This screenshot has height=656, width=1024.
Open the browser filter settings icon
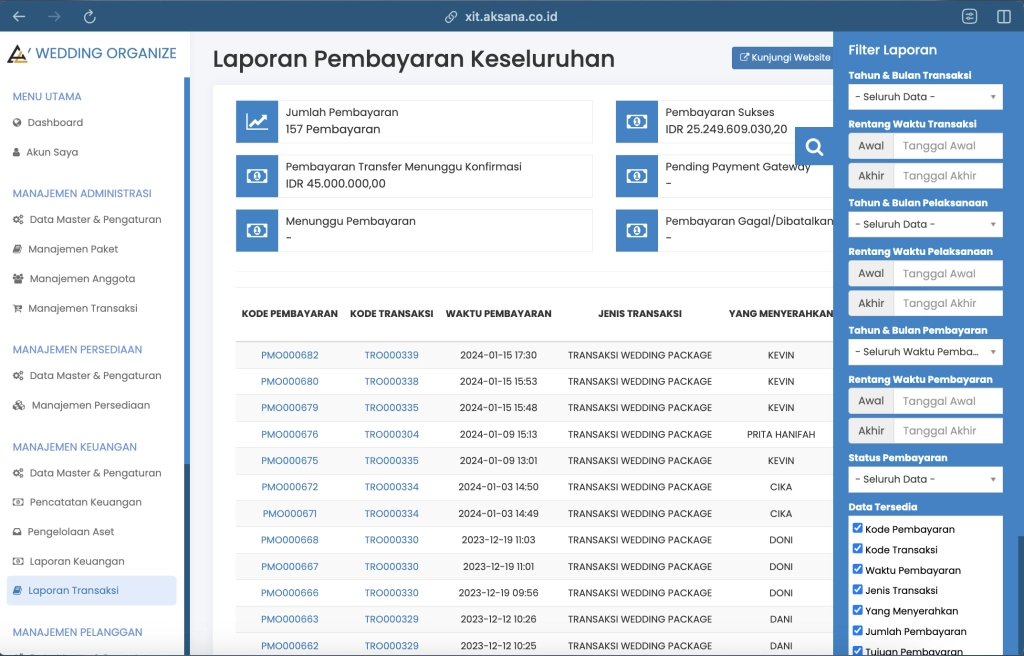[x=968, y=16]
